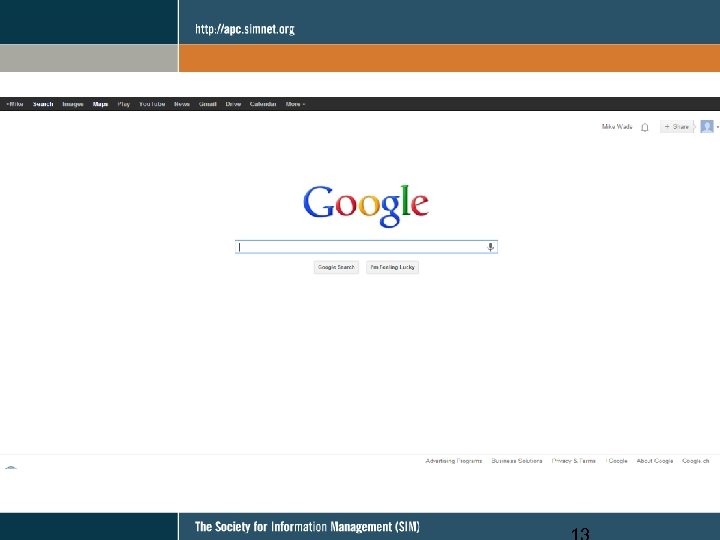720x540 pixels.
Task: Click the http://apc.simnet.org header text
Action: coord(245,29)
